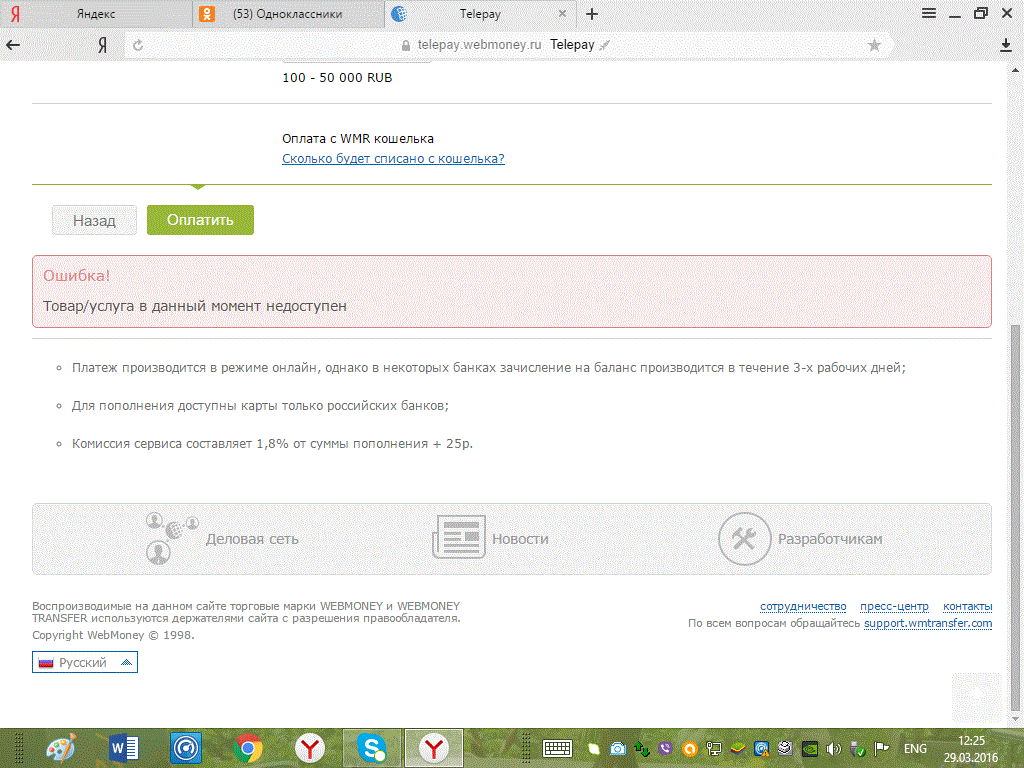Click the taskbar clock showing 12:25
This screenshot has width=1024, height=768.
(x=971, y=749)
